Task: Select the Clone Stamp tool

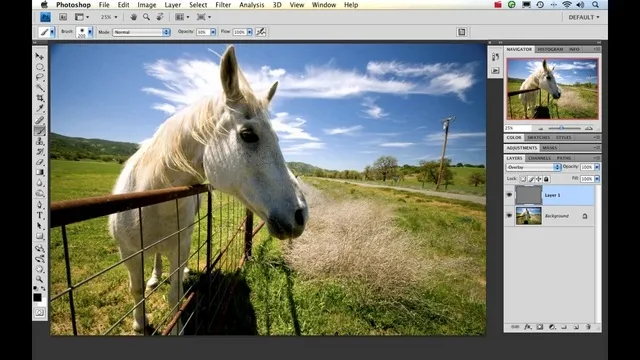Action: click(40, 141)
